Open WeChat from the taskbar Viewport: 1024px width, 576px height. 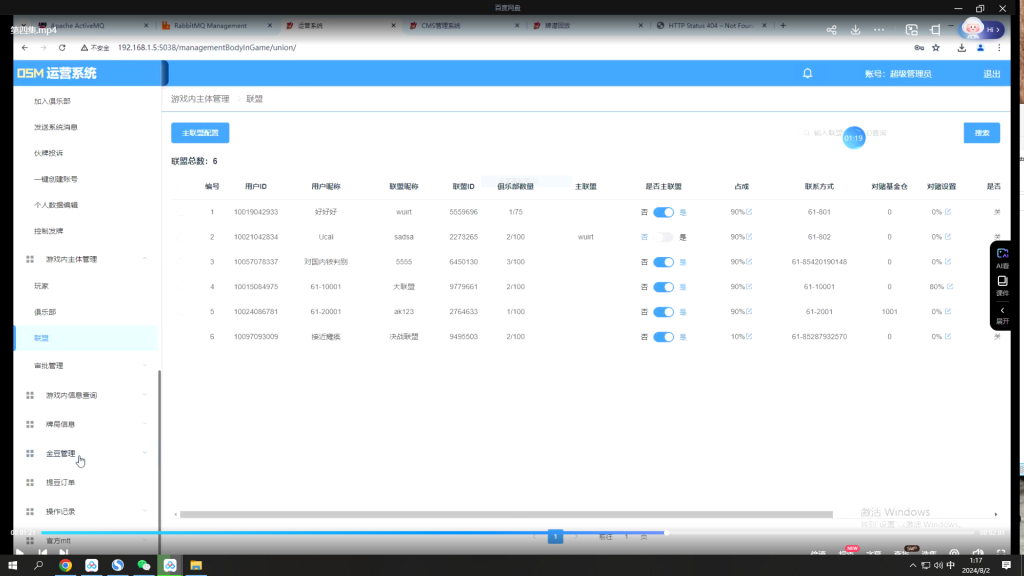(143, 565)
